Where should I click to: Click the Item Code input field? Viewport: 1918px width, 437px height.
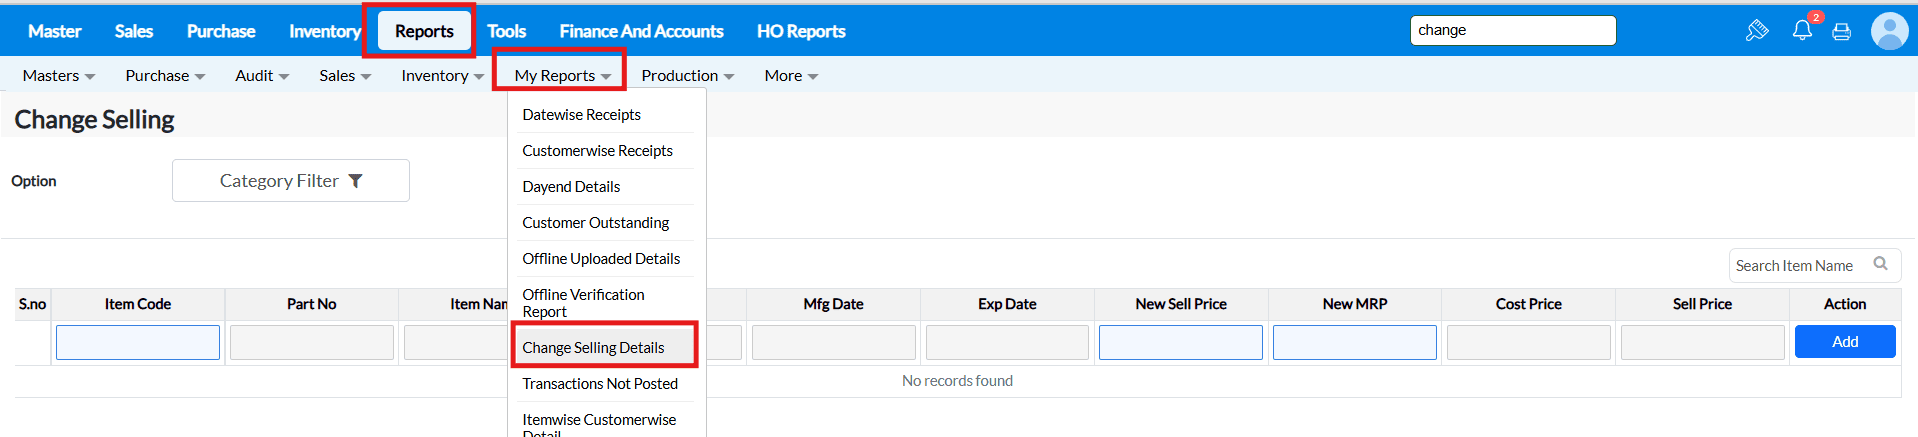pyautogui.click(x=138, y=343)
